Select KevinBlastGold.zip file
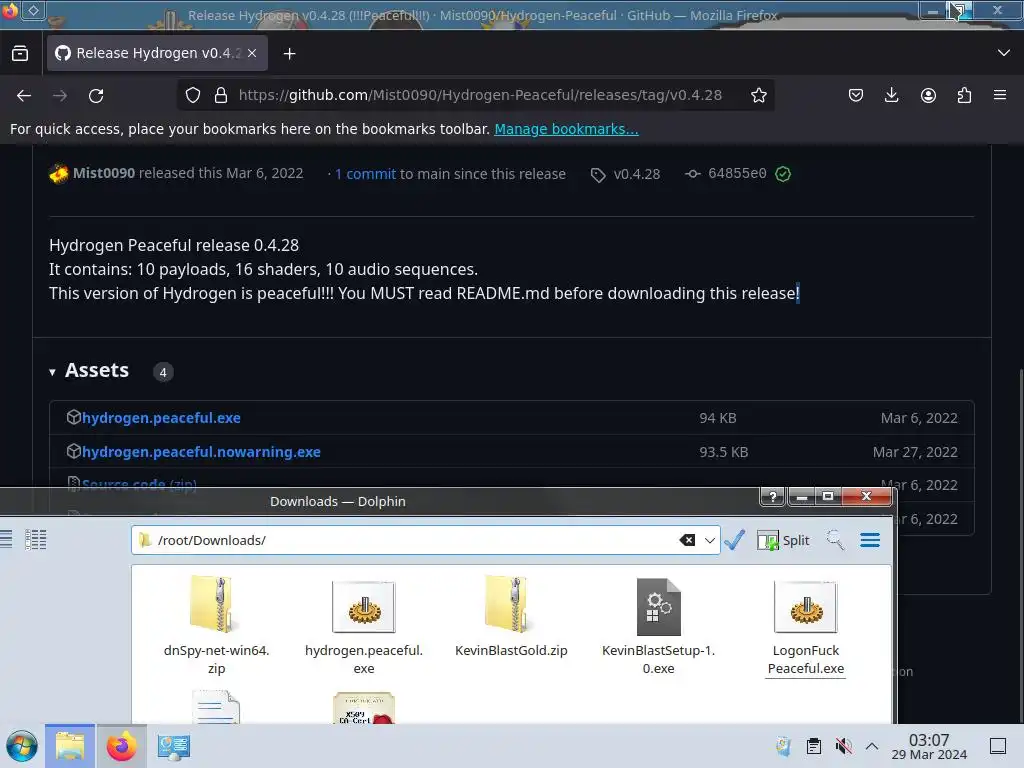 point(511,617)
